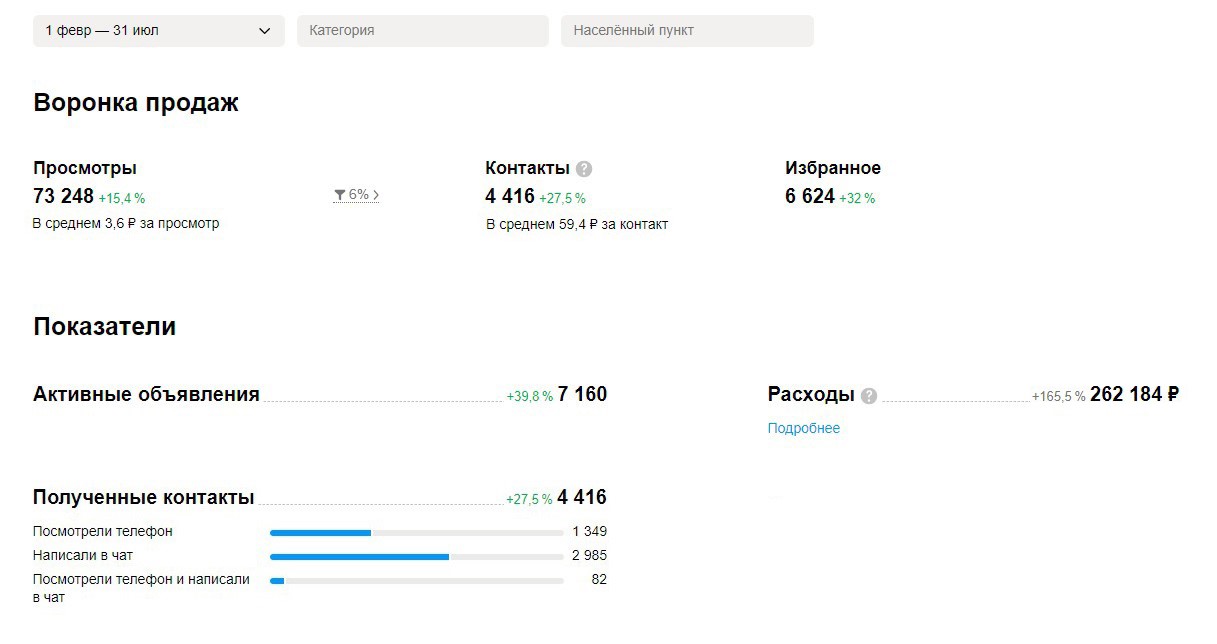
Task: Focus the Категория filter field
Action: click(x=422, y=31)
